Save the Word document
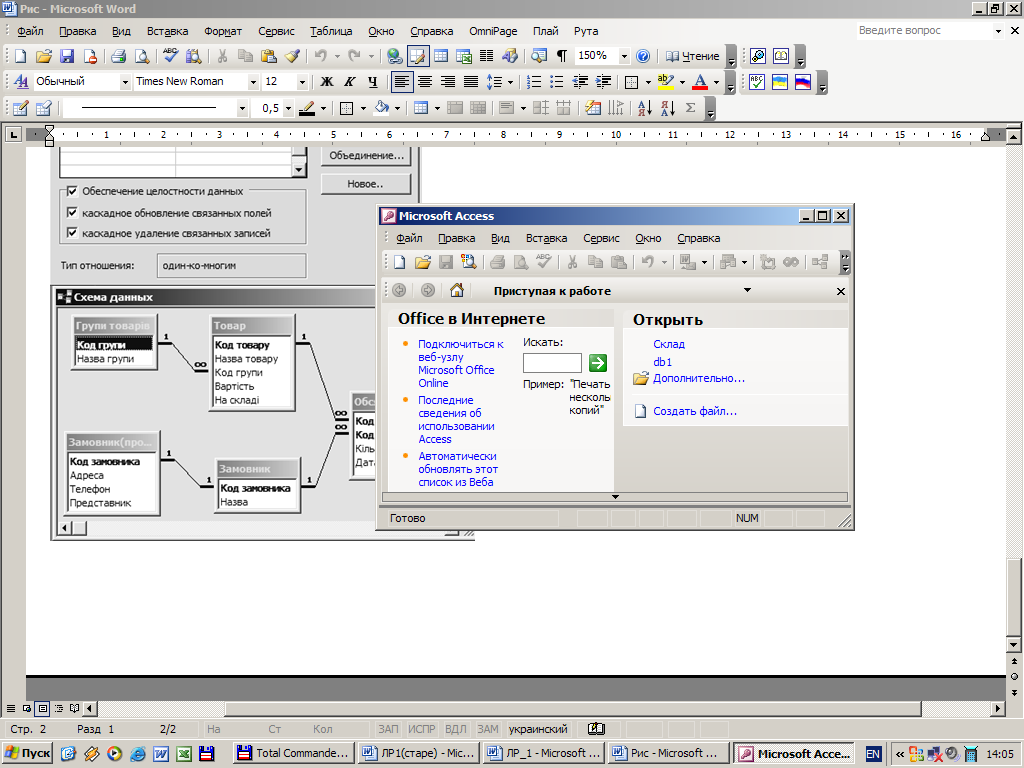Viewport: 1024px width, 768px height. point(67,56)
